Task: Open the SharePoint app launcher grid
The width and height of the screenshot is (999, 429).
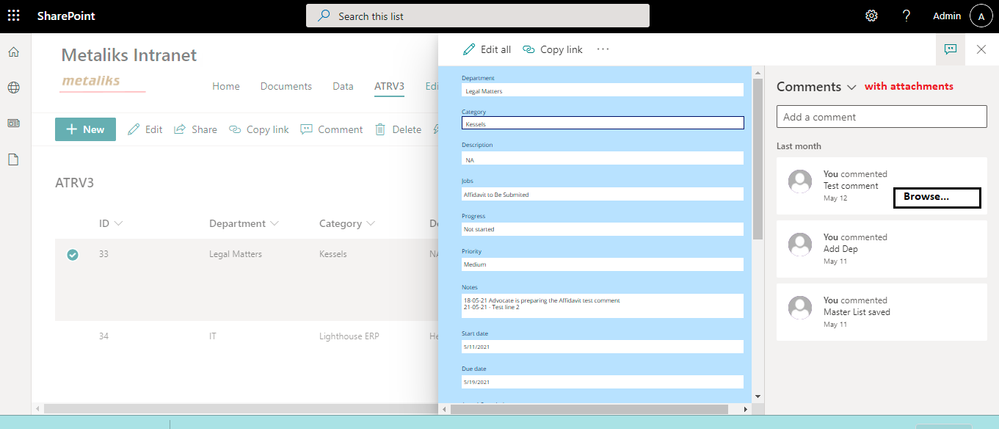Action: [x=13, y=16]
